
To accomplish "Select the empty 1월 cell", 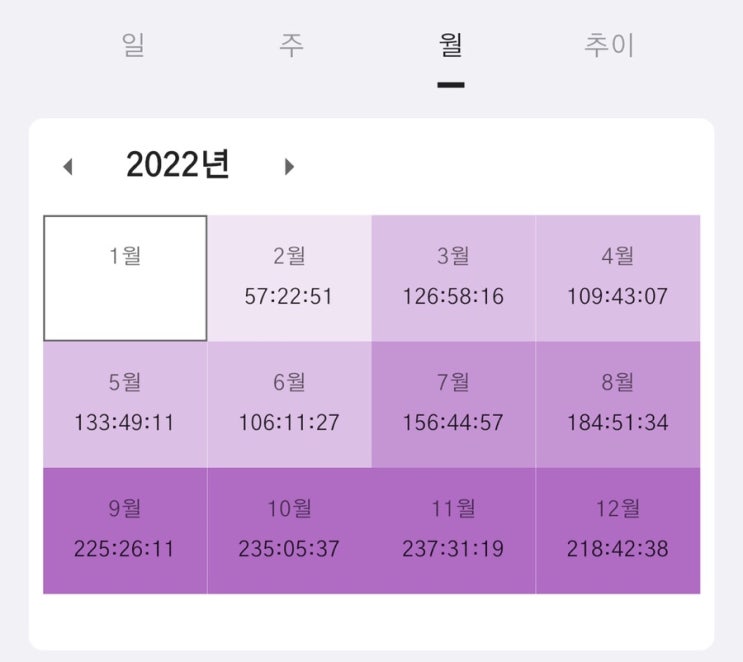I will 125,278.
